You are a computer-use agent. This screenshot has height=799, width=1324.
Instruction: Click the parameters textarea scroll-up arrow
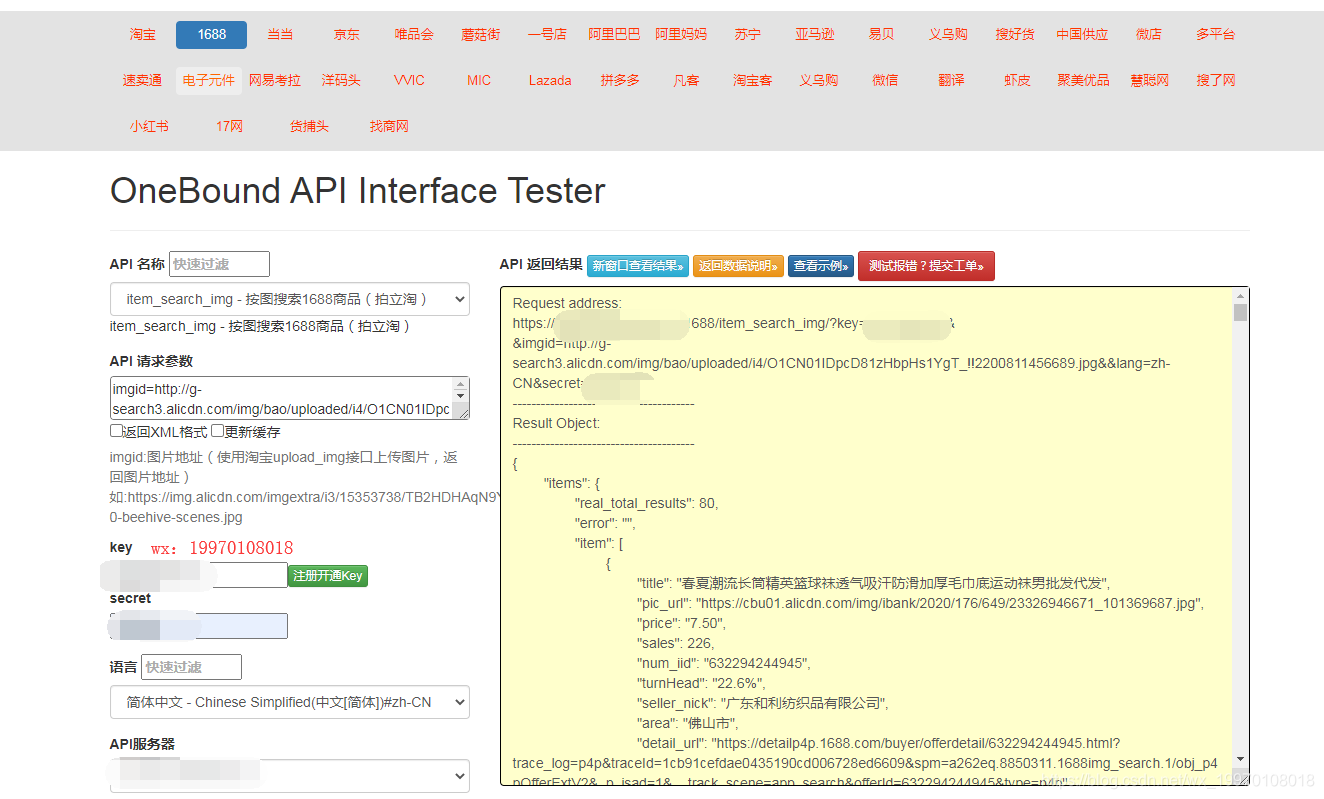point(460,385)
